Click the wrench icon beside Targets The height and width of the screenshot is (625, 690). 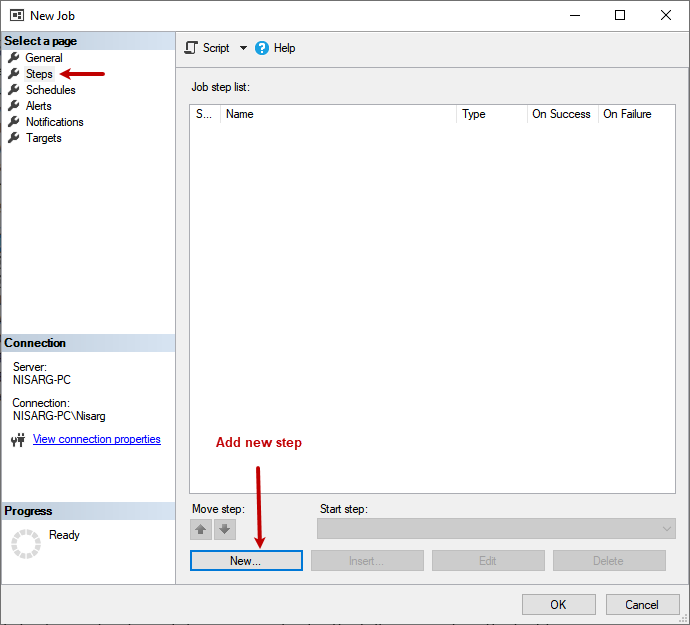coord(14,138)
